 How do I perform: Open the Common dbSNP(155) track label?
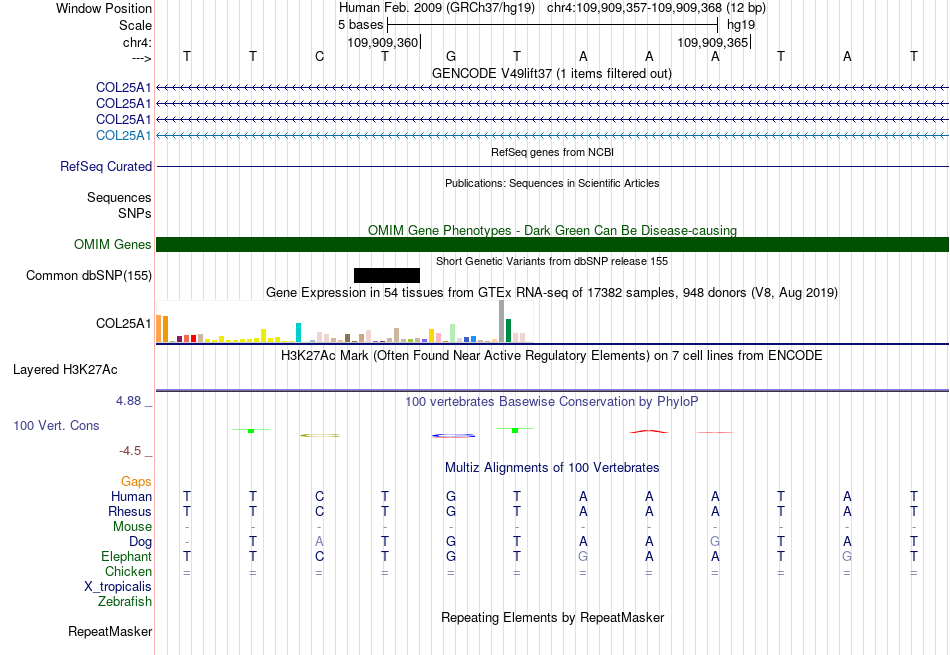tap(89, 276)
